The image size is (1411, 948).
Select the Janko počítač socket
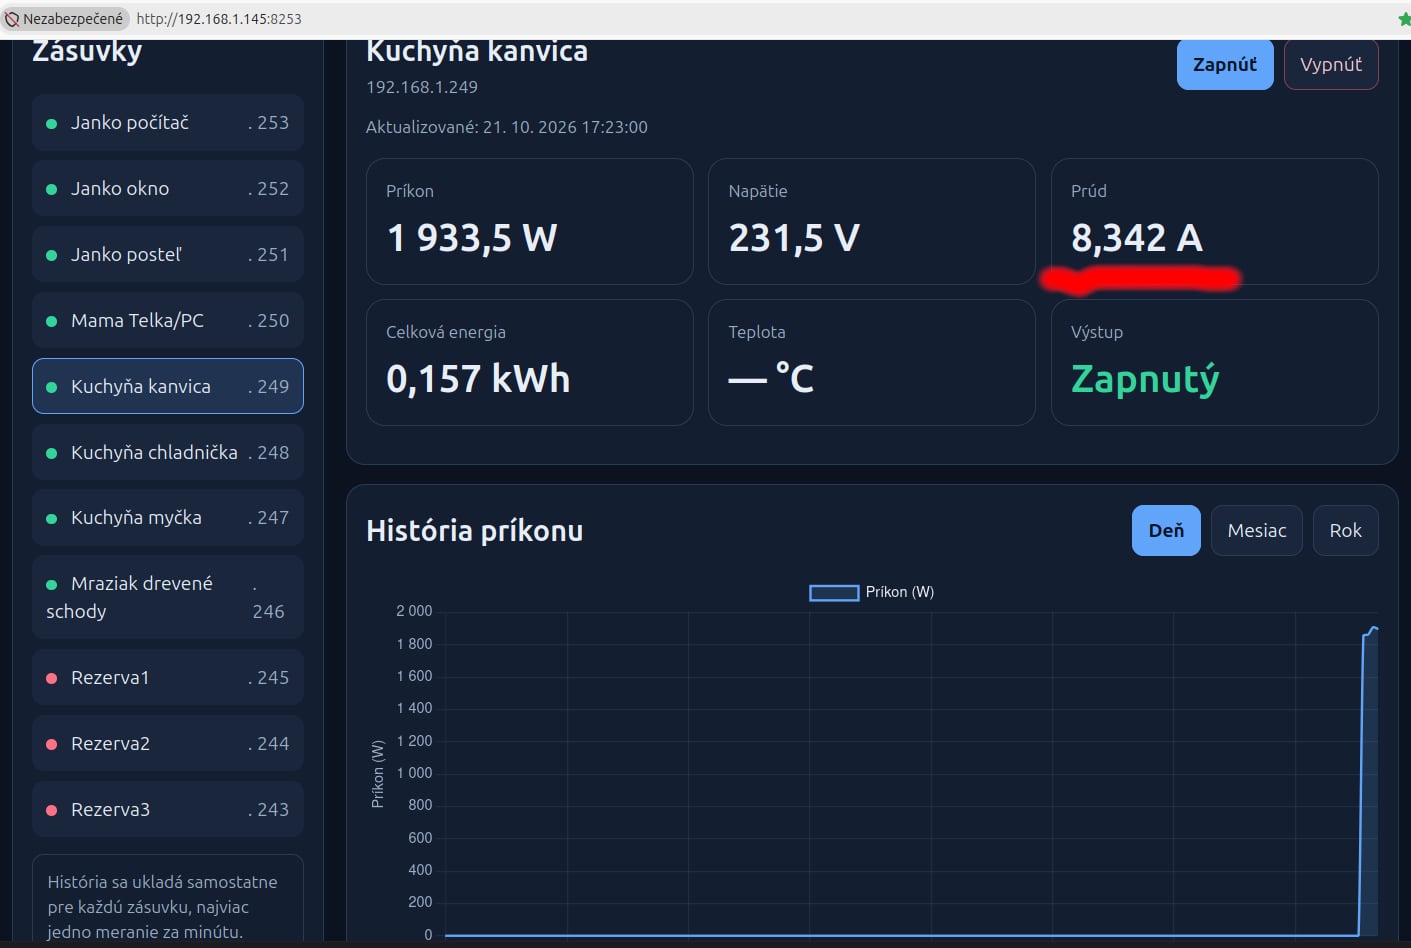pos(168,123)
